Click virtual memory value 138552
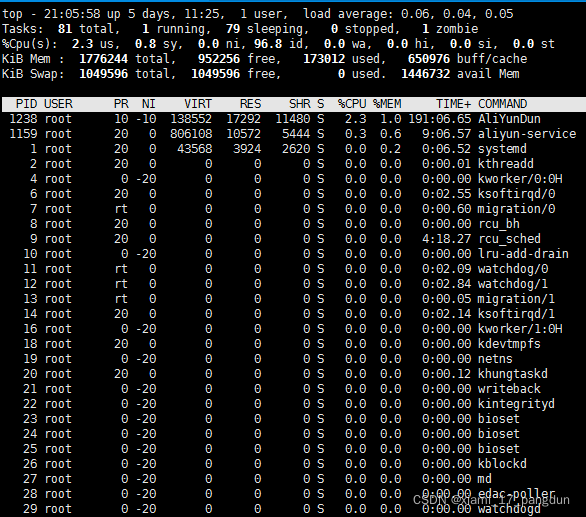586x517 pixels. coord(191,119)
